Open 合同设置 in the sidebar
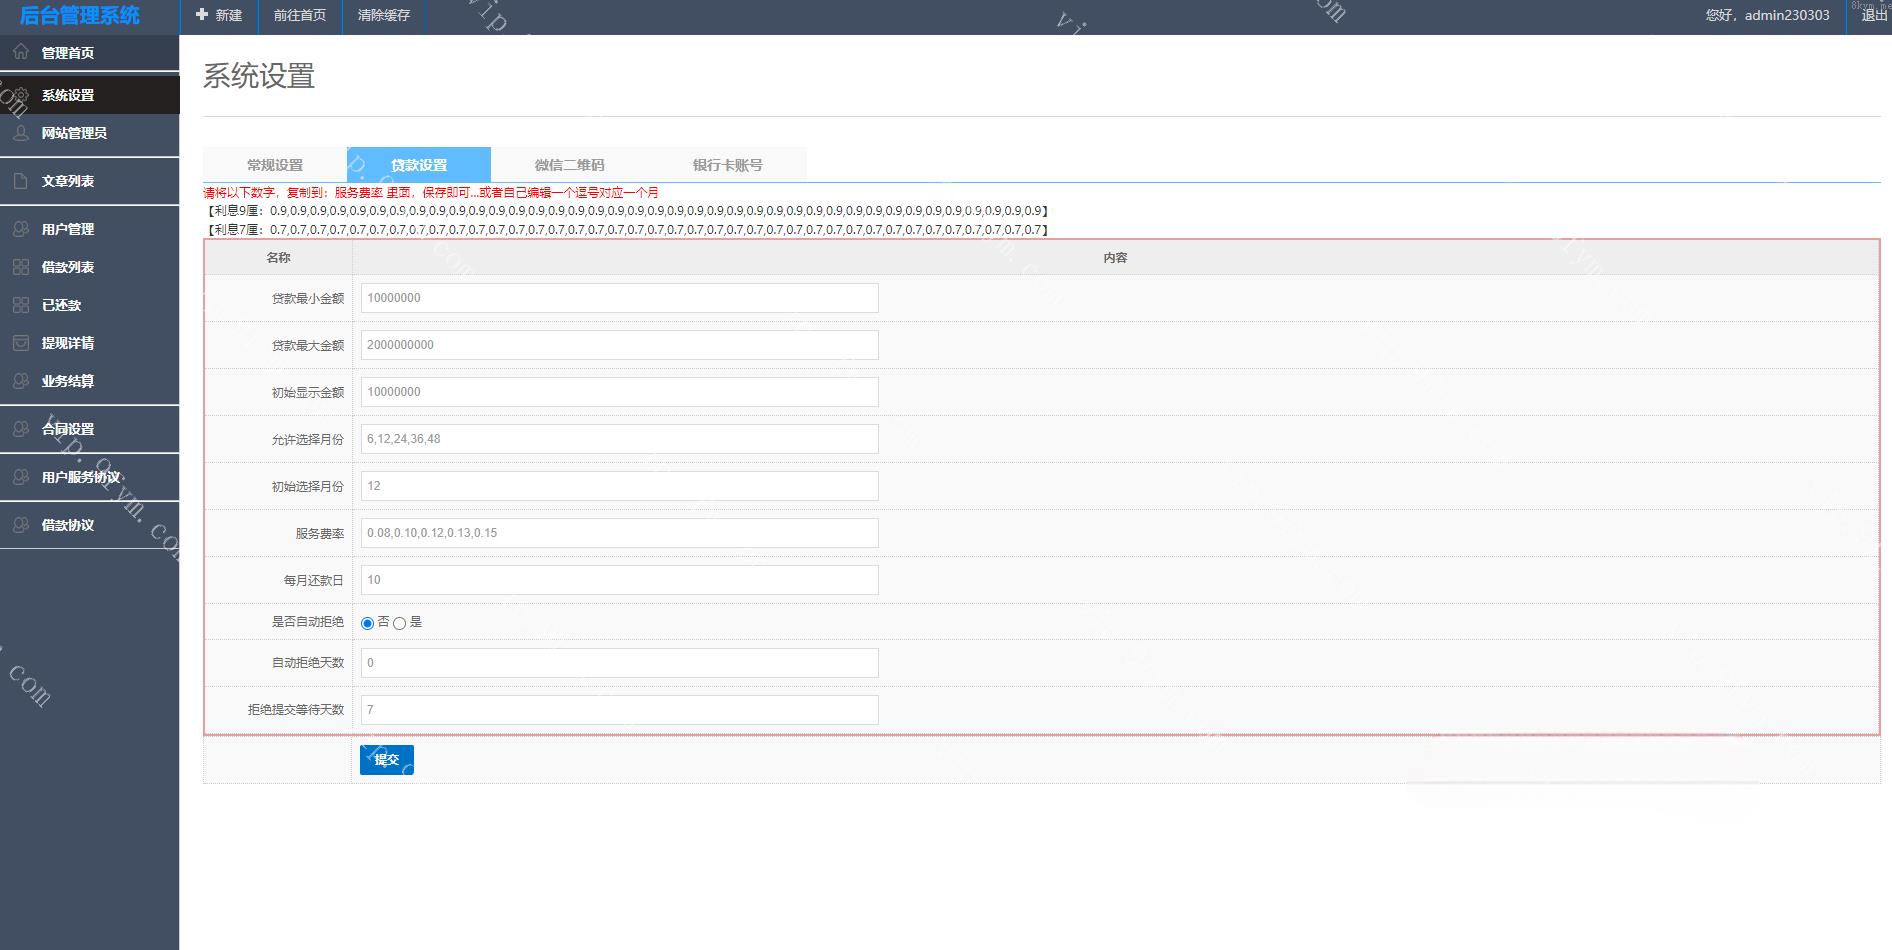 [x=68, y=429]
